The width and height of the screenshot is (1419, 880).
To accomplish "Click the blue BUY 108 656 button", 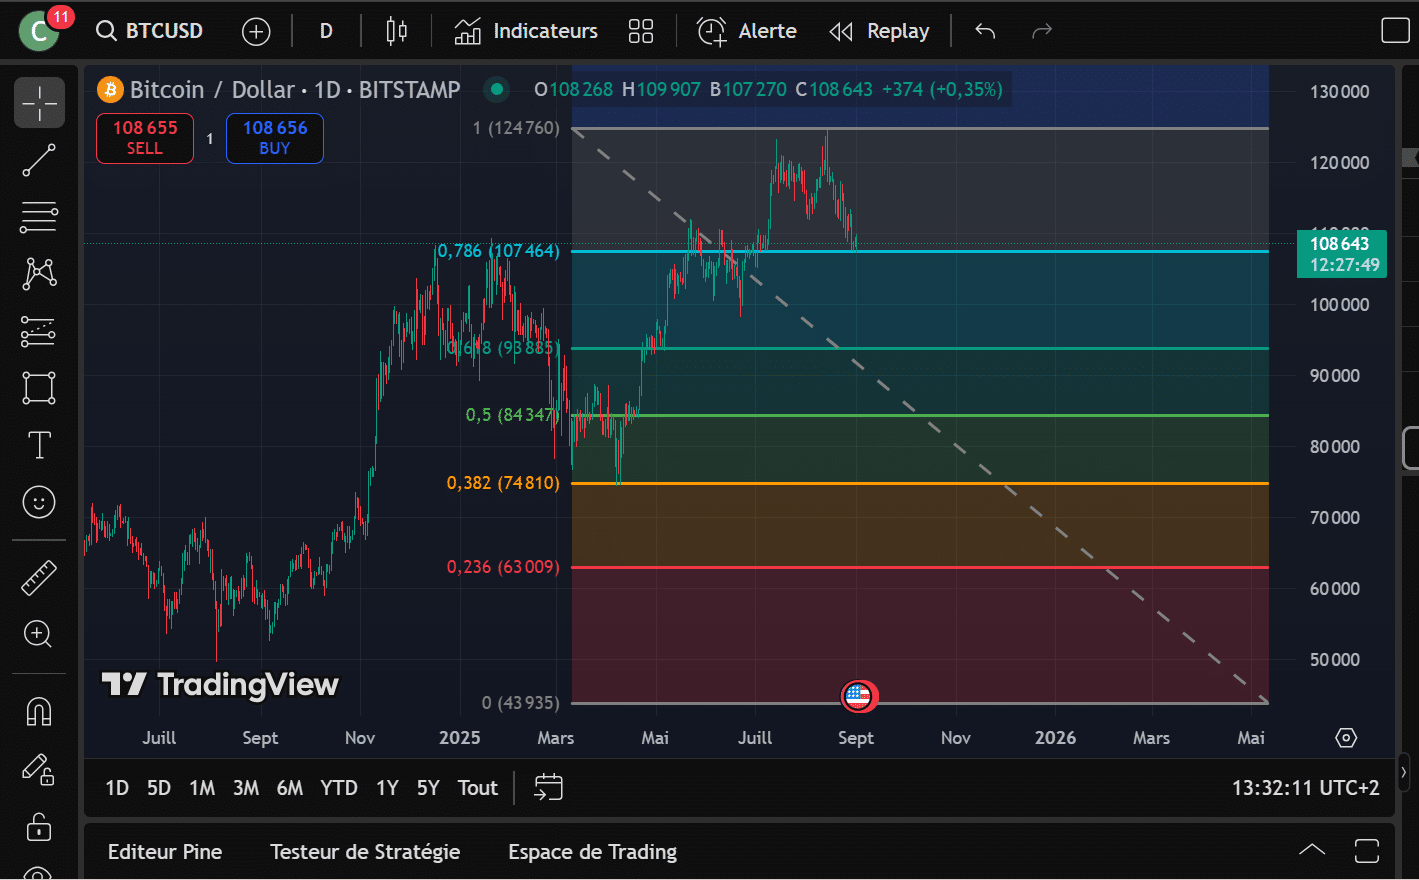I will [x=275, y=138].
